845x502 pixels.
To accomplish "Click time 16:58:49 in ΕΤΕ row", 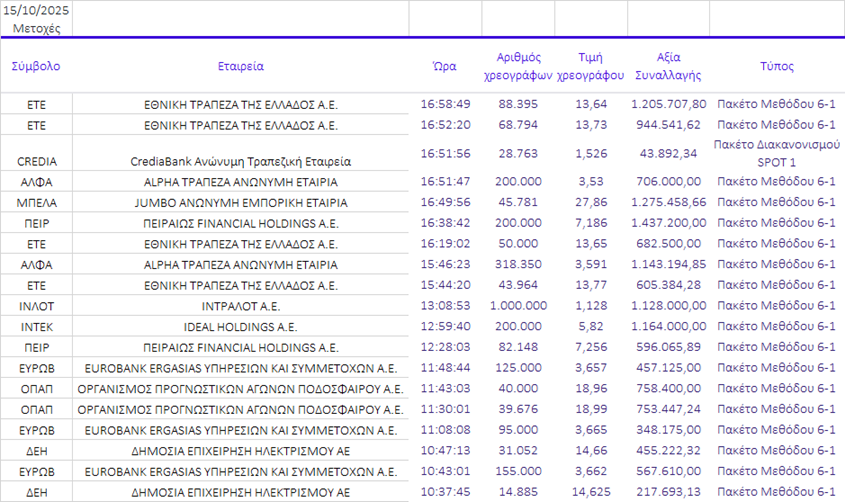I will pos(445,104).
